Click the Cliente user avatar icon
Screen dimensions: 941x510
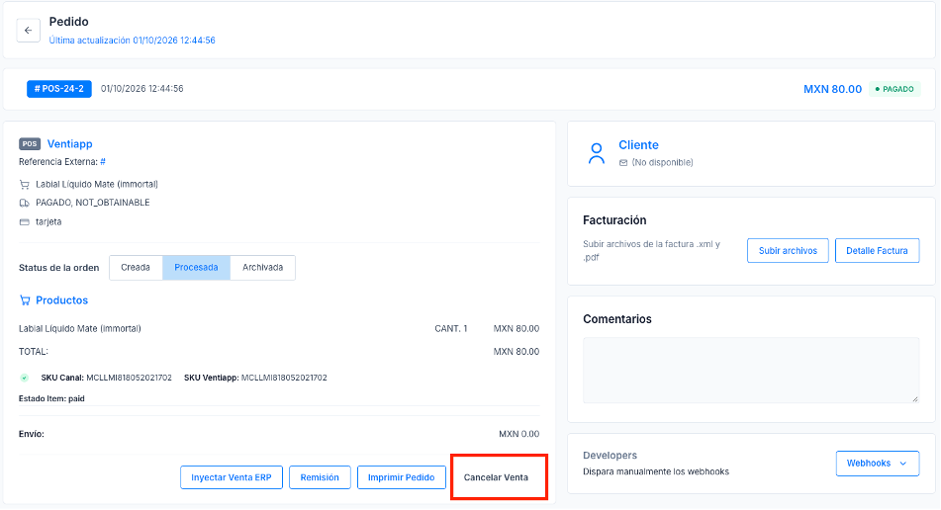pyautogui.click(x=596, y=154)
